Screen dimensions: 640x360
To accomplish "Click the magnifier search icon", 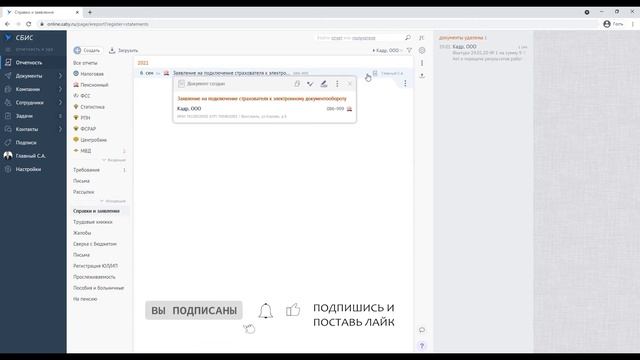I will (x=408, y=38).
